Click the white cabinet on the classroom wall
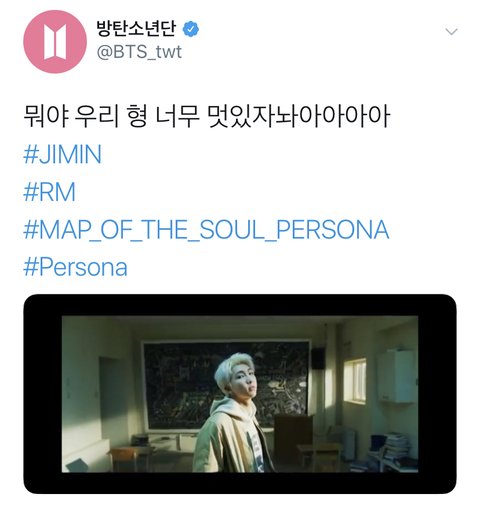The image size is (480, 523). point(397,376)
